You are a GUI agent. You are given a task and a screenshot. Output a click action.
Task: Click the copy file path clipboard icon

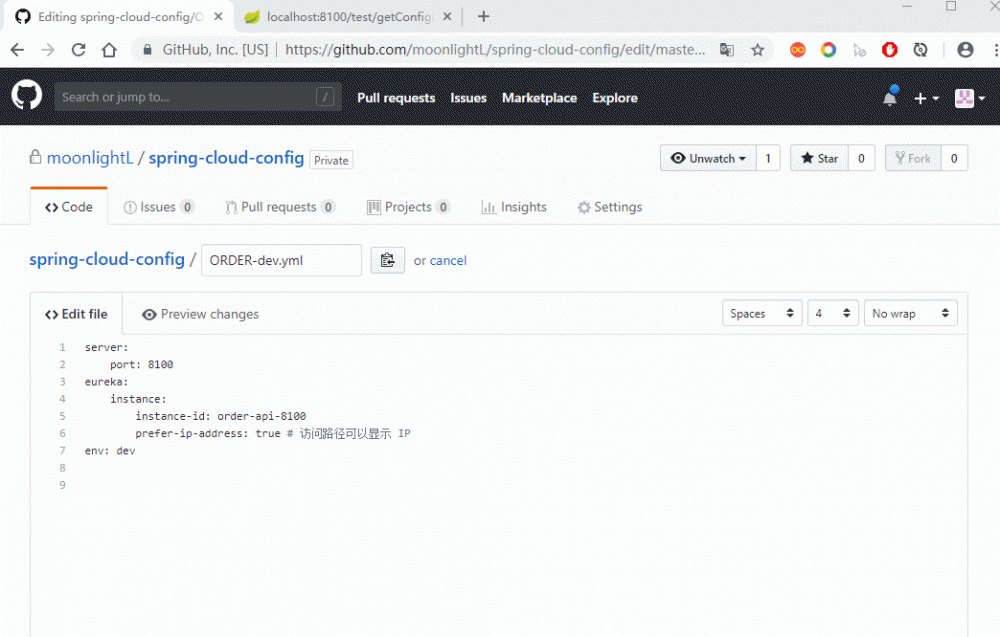pyautogui.click(x=388, y=260)
